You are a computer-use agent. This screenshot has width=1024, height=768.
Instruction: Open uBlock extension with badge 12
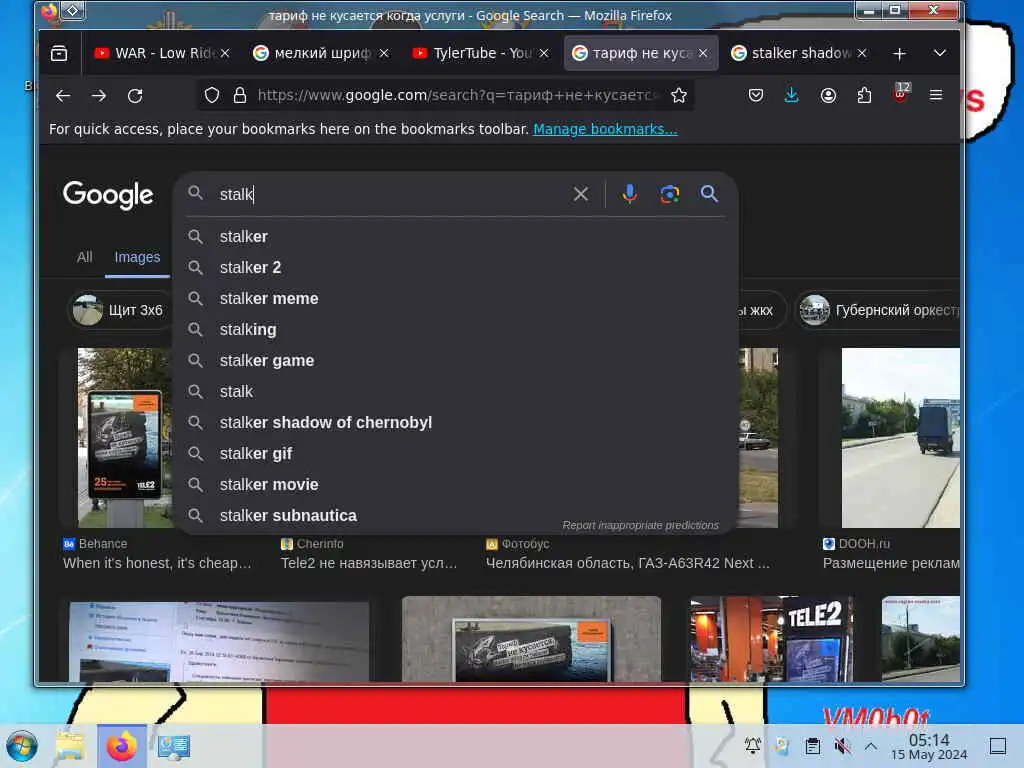[900, 94]
